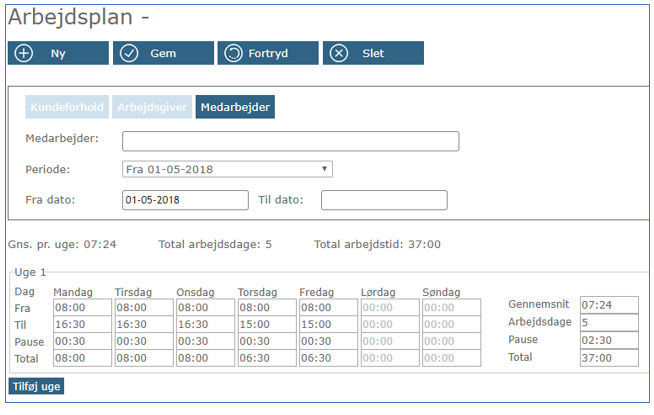Image resolution: width=654 pixels, height=415 pixels.
Task: Switch to the Kundeforhold tab
Action: click(67, 107)
